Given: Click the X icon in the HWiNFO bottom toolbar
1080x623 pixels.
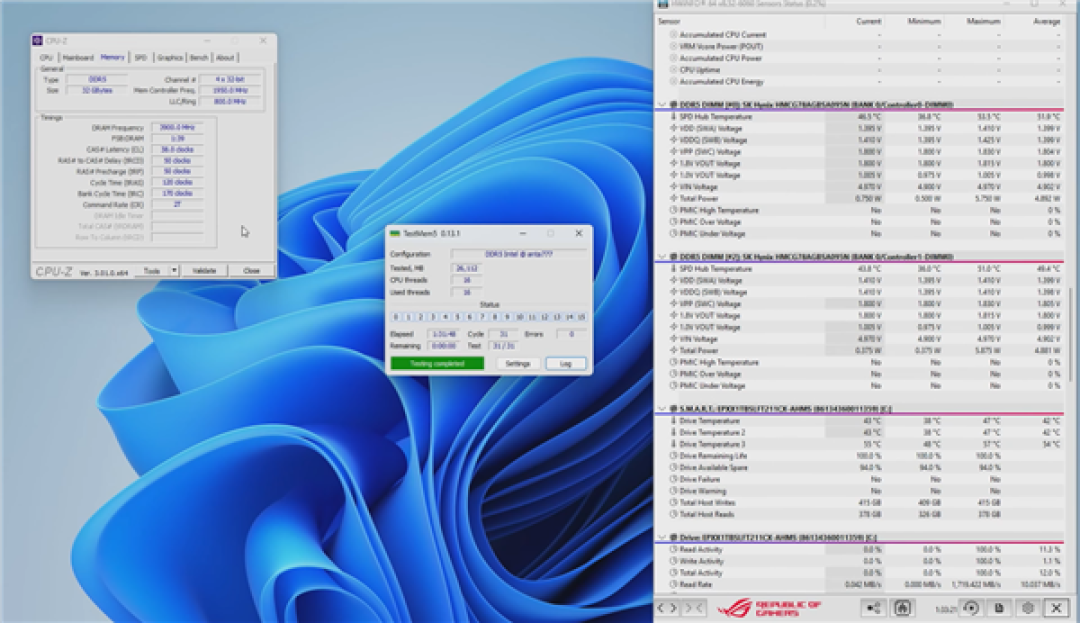Looking at the screenshot, I should click(x=1056, y=608).
